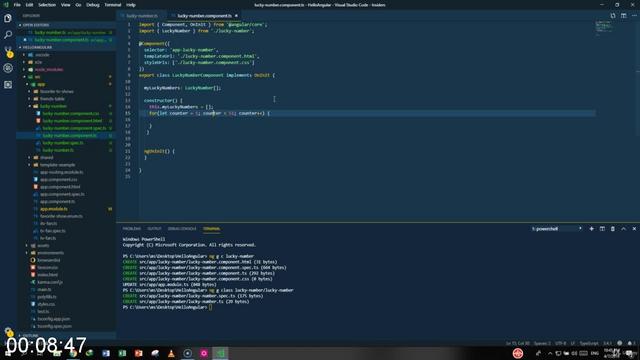Viewport: 640px width, 360px height.
Task: Open lucky-number.component.html in the explorer tree
Action: coord(72,121)
